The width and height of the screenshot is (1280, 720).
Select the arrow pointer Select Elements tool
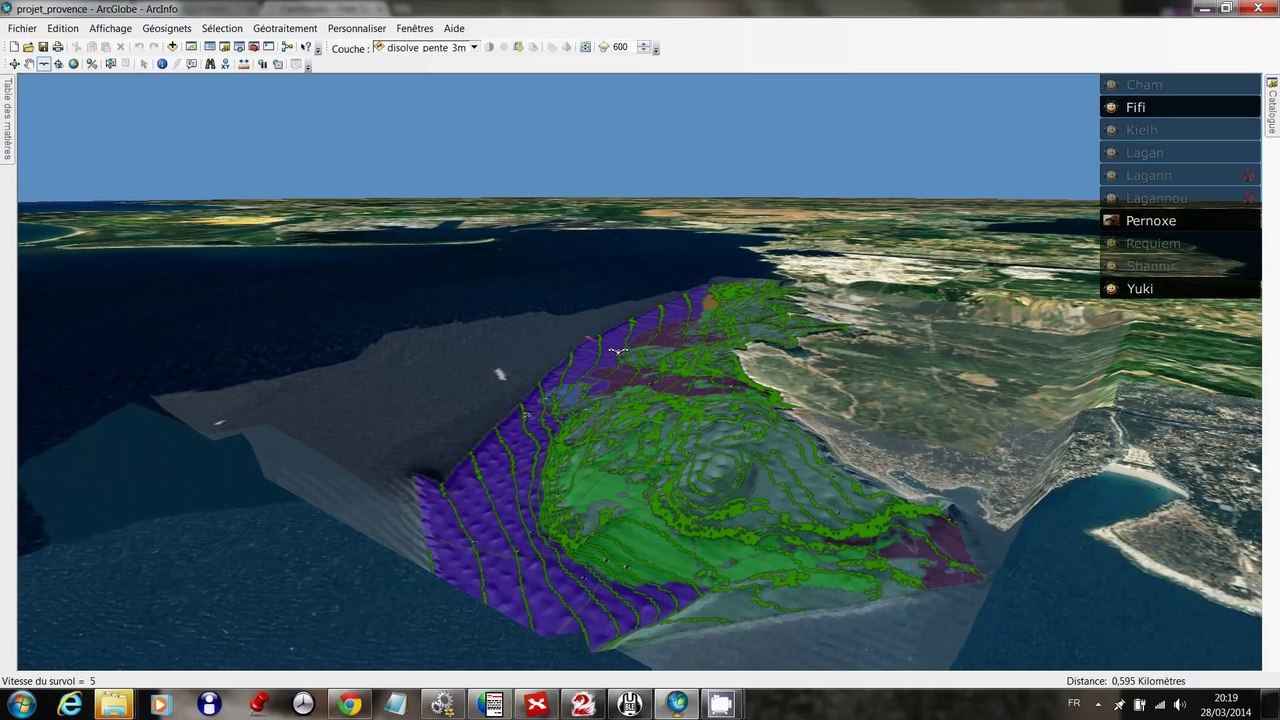coord(144,64)
